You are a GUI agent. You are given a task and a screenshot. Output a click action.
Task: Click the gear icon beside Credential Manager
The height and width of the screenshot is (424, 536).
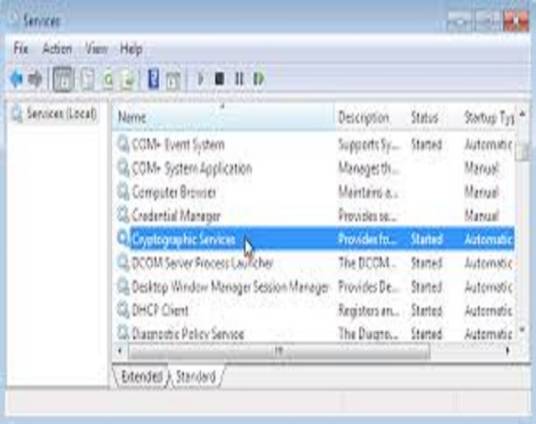(x=123, y=215)
